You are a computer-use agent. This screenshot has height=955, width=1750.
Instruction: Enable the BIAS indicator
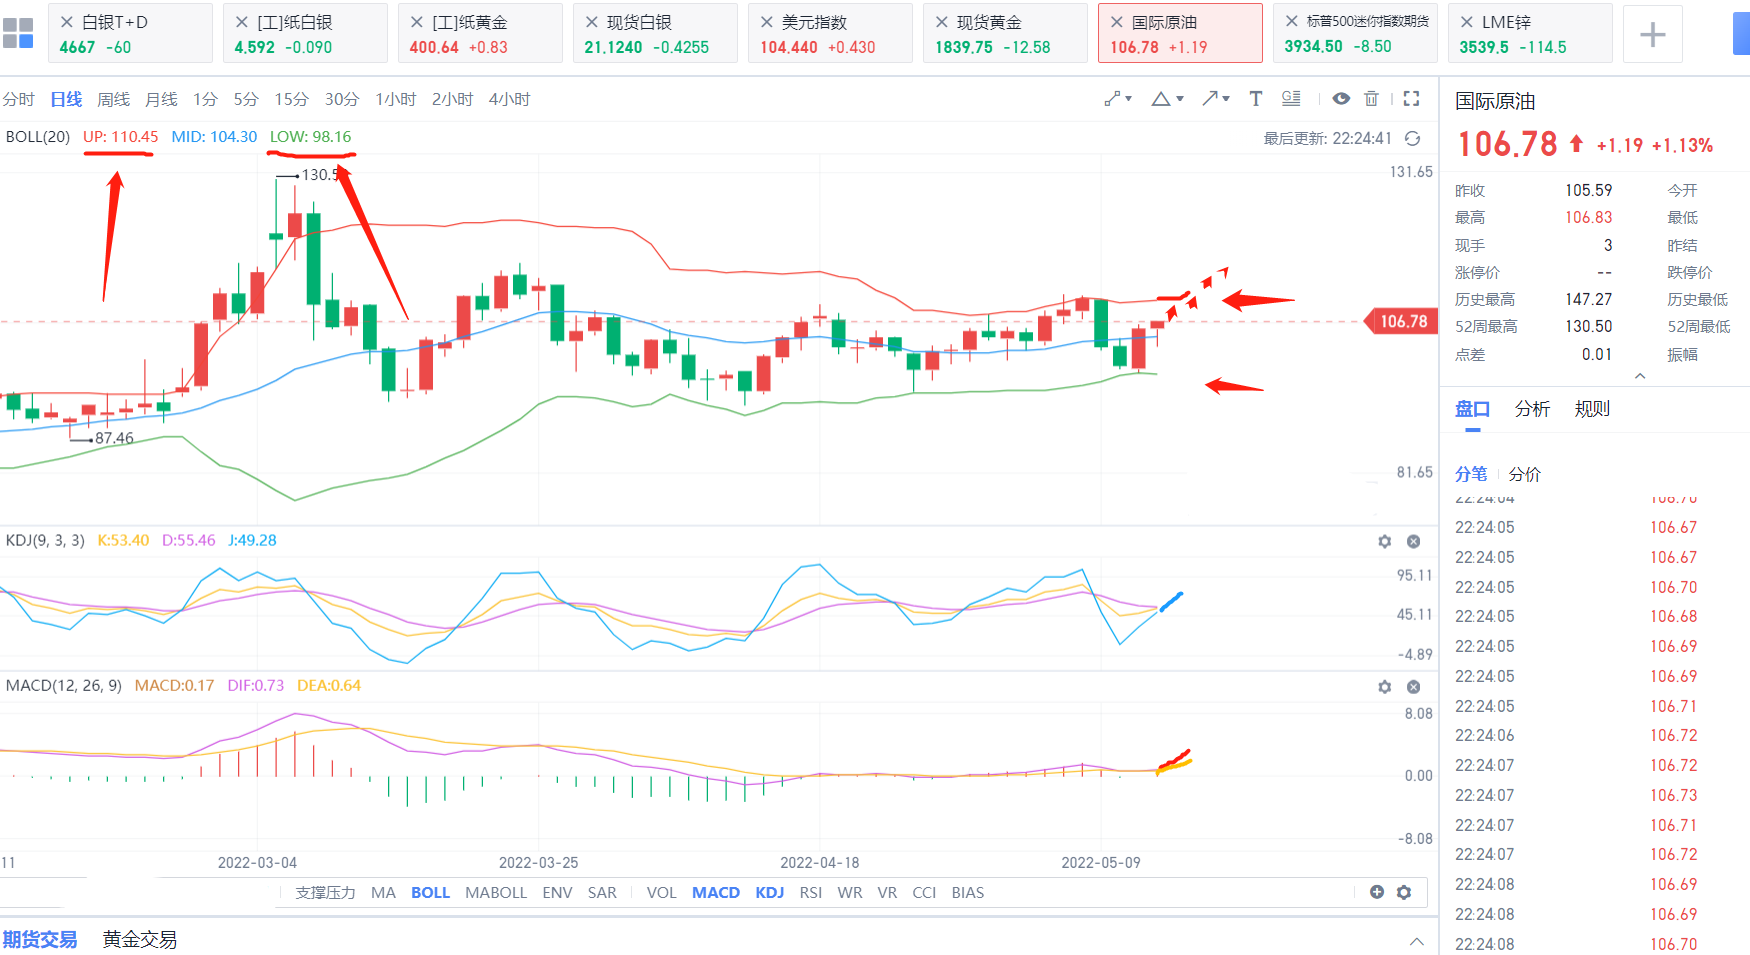coord(967,892)
